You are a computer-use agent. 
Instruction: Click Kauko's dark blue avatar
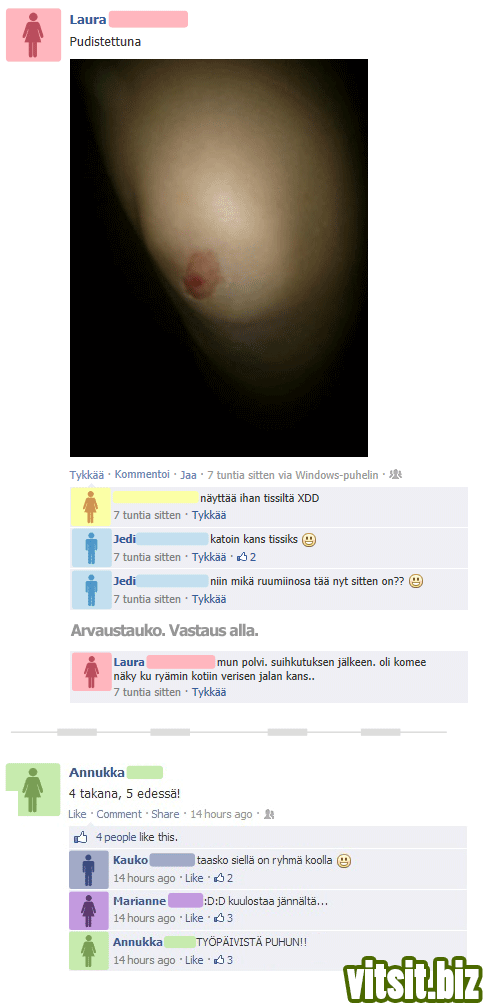88,869
